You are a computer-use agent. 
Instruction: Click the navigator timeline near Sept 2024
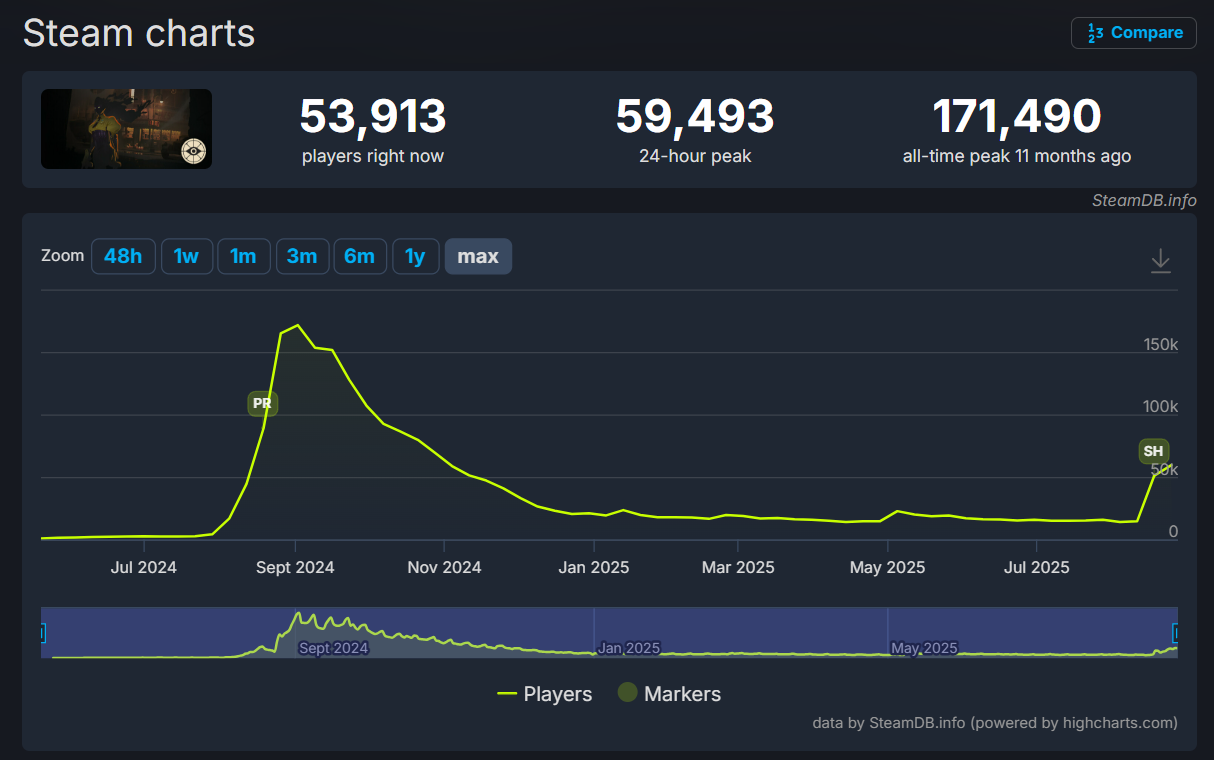click(333, 648)
